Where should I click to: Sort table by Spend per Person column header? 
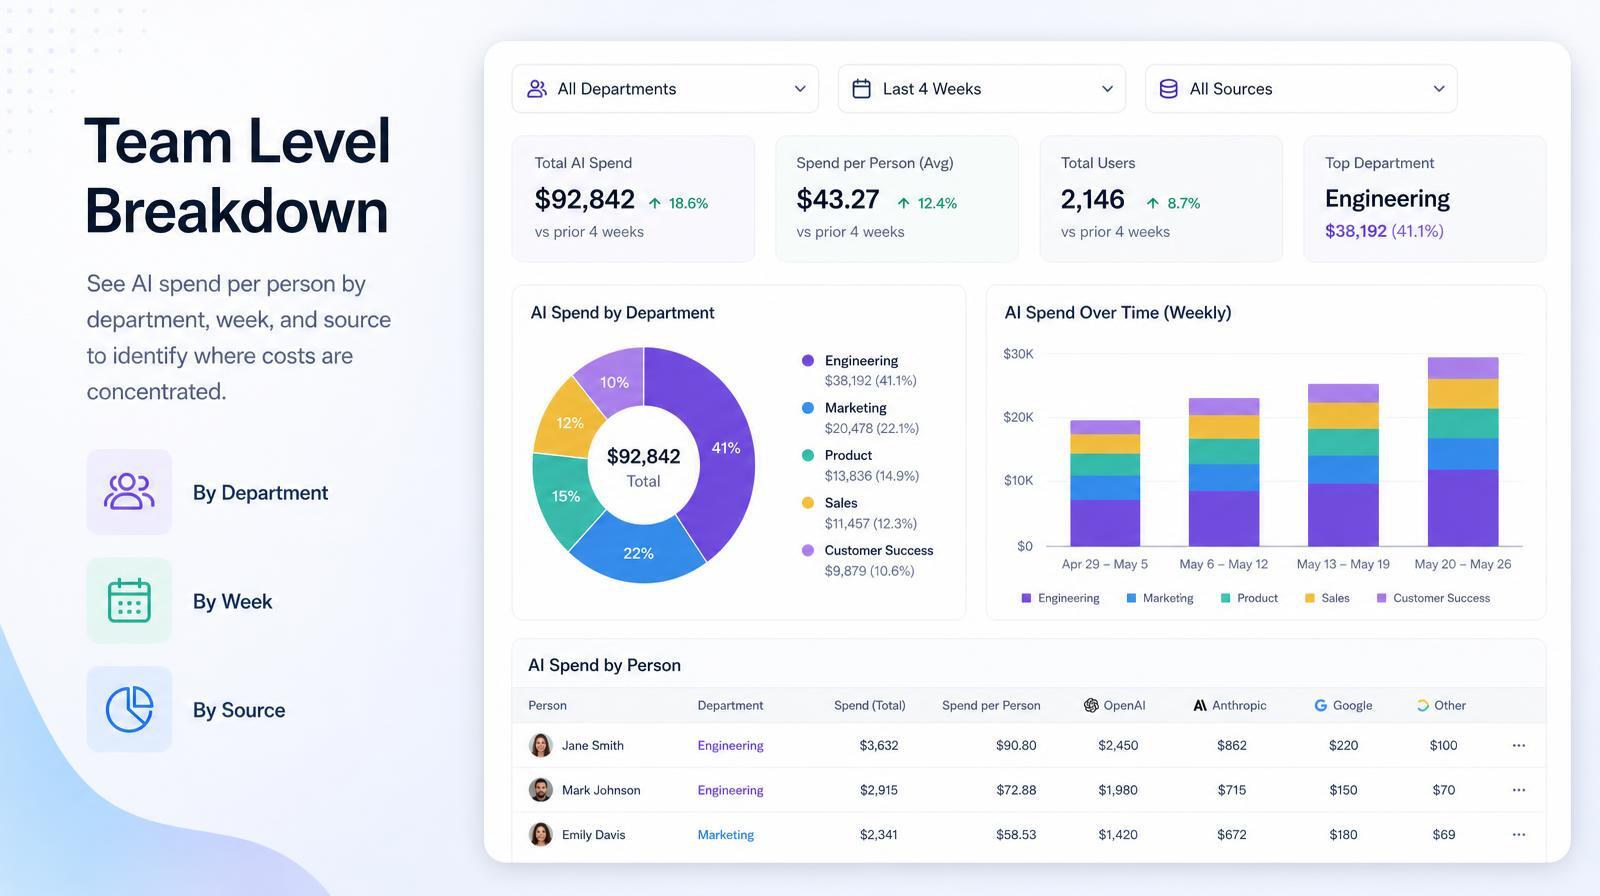click(x=991, y=705)
